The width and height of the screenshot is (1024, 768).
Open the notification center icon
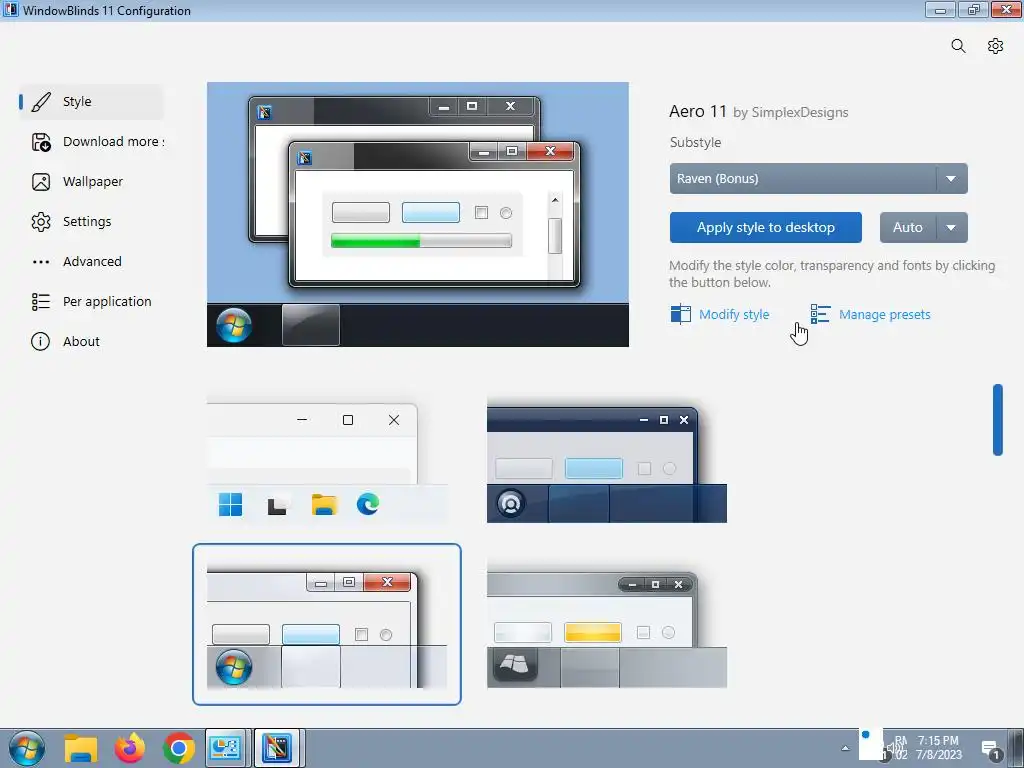click(991, 750)
